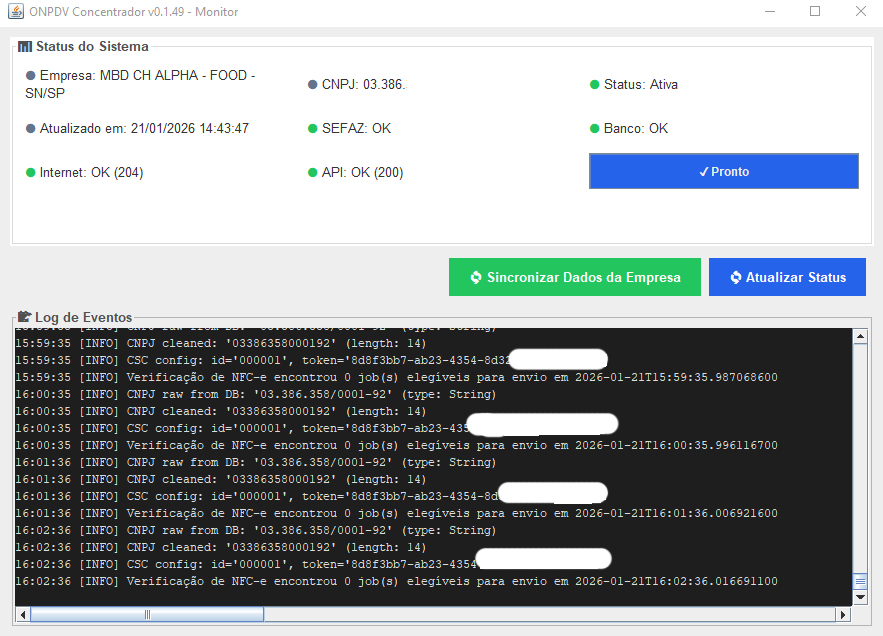The image size is (883, 636).
Task: Click the Atualizar Status button
Action: click(x=788, y=277)
